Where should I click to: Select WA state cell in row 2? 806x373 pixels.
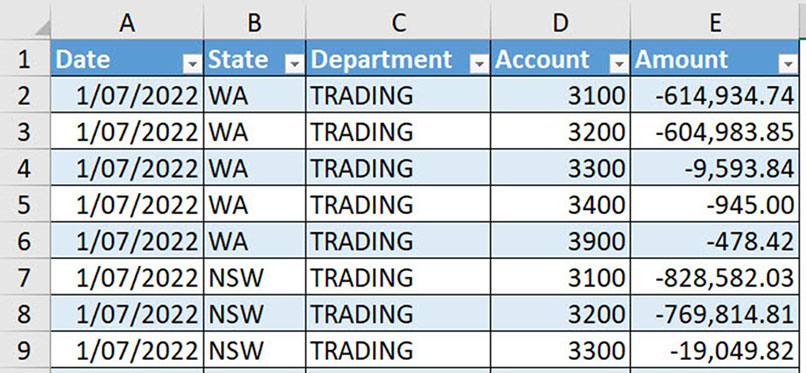point(254,95)
